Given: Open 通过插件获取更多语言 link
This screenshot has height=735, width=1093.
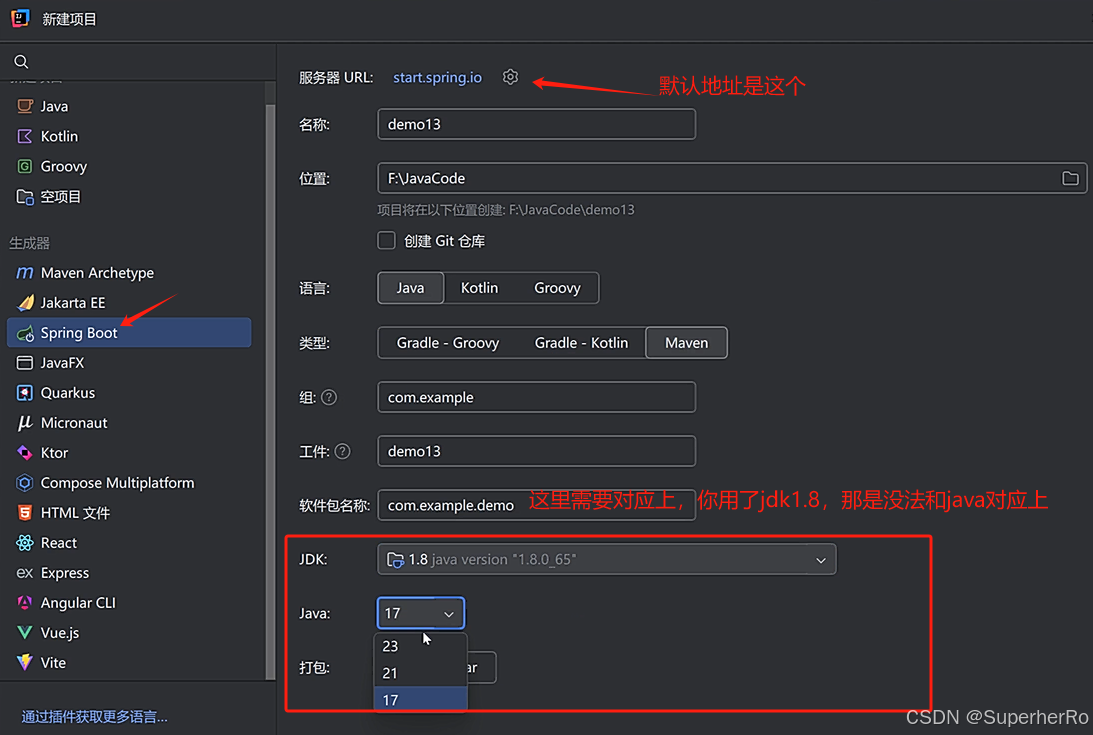Looking at the screenshot, I should pyautogui.click(x=94, y=717).
